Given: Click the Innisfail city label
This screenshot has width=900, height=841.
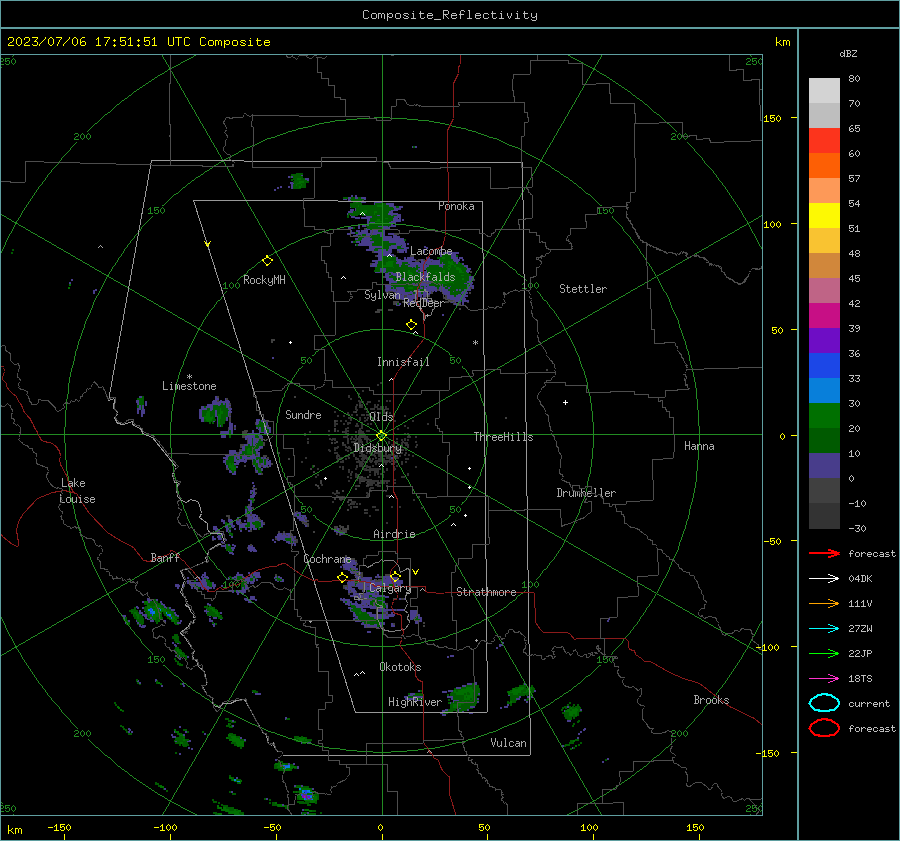Looking at the screenshot, I should [x=403, y=362].
